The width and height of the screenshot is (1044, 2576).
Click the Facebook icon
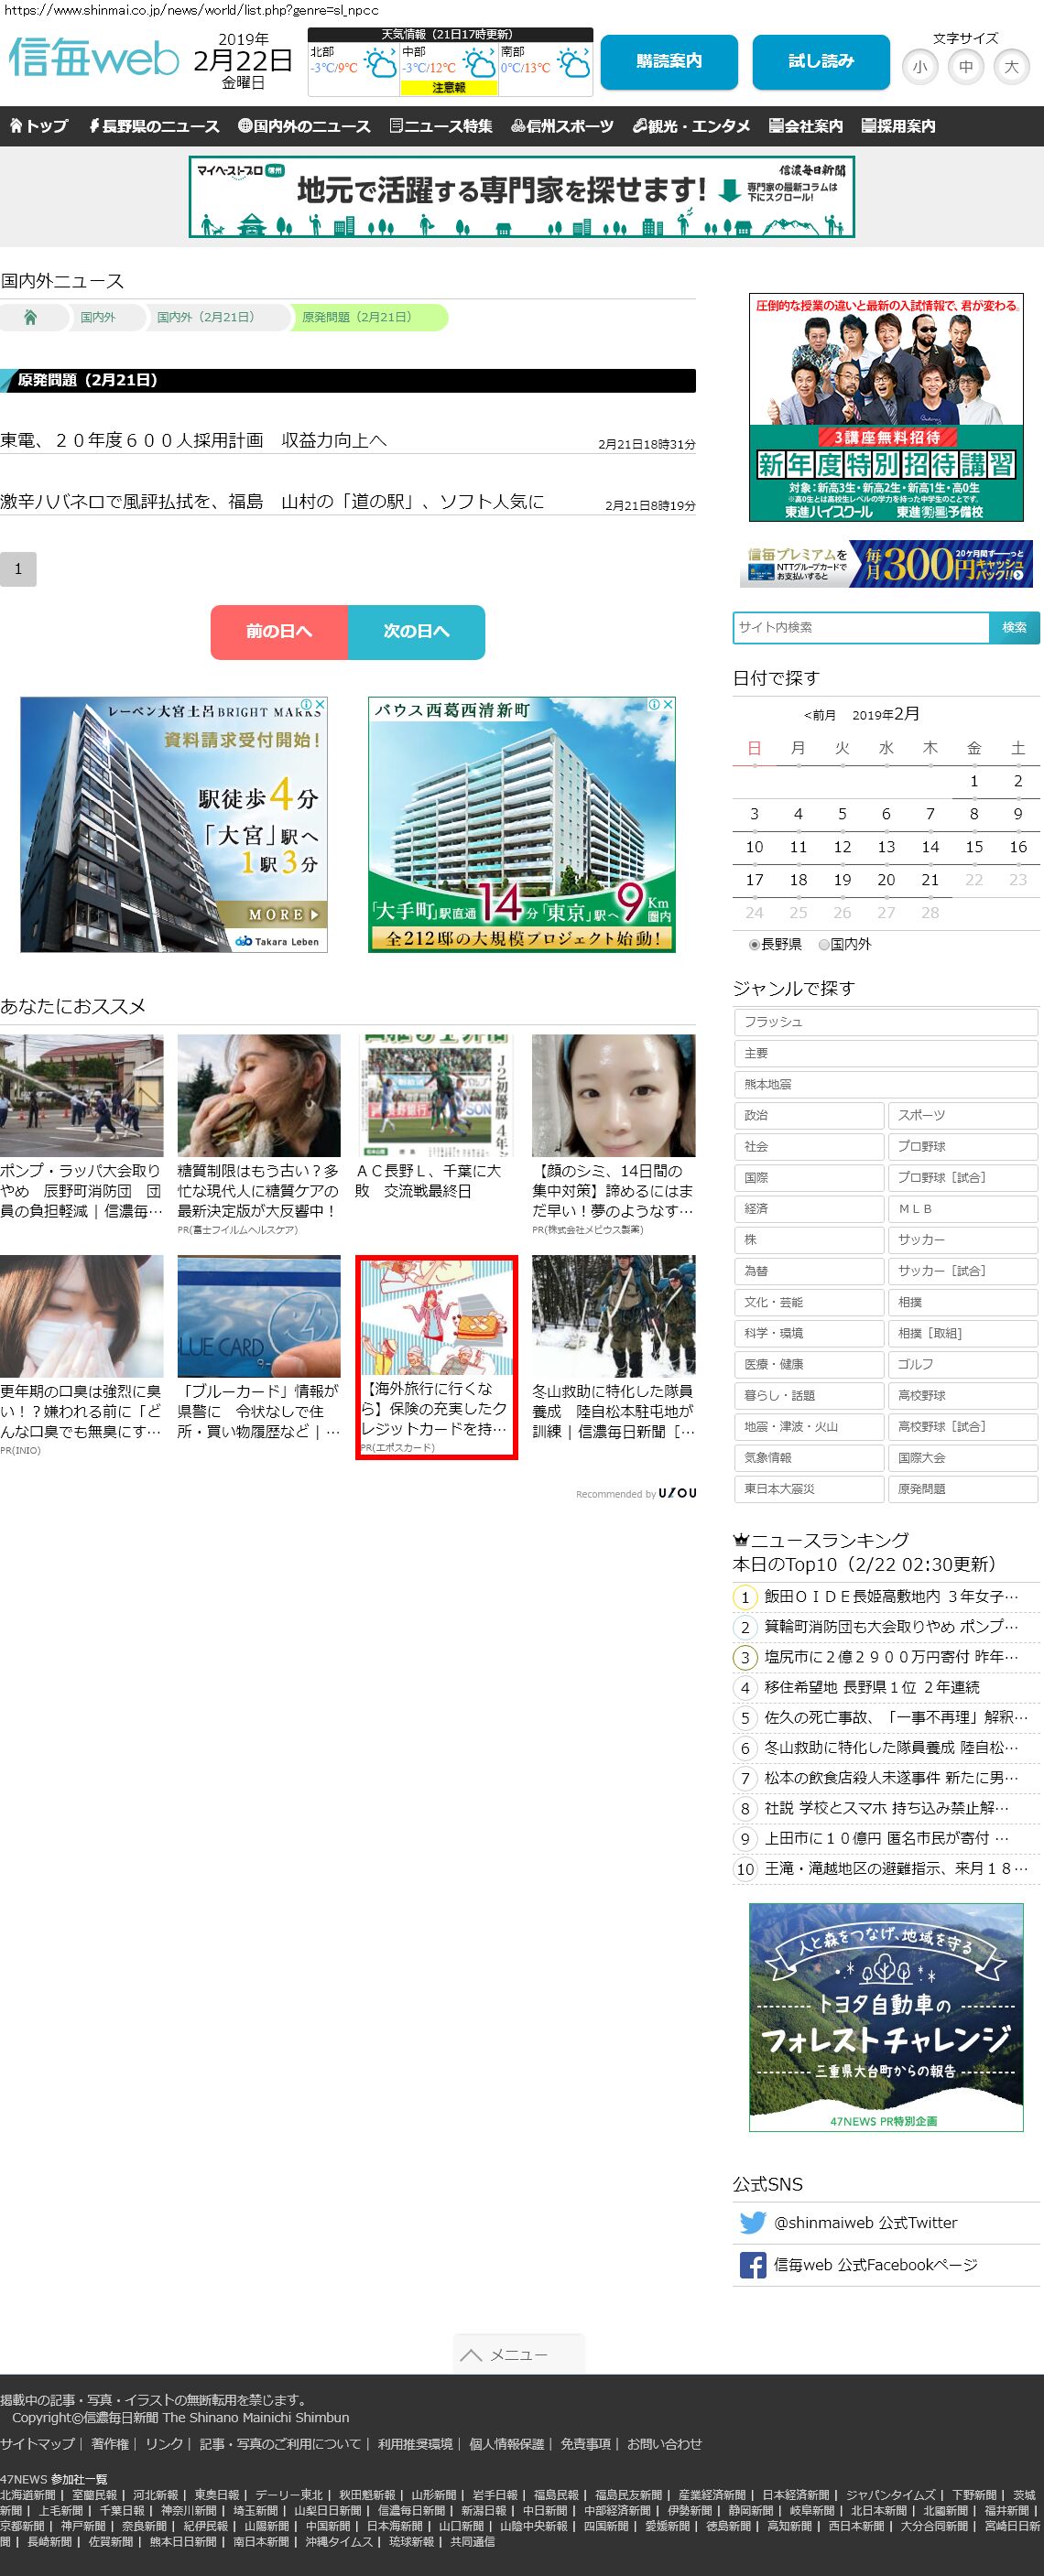pos(752,2264)
